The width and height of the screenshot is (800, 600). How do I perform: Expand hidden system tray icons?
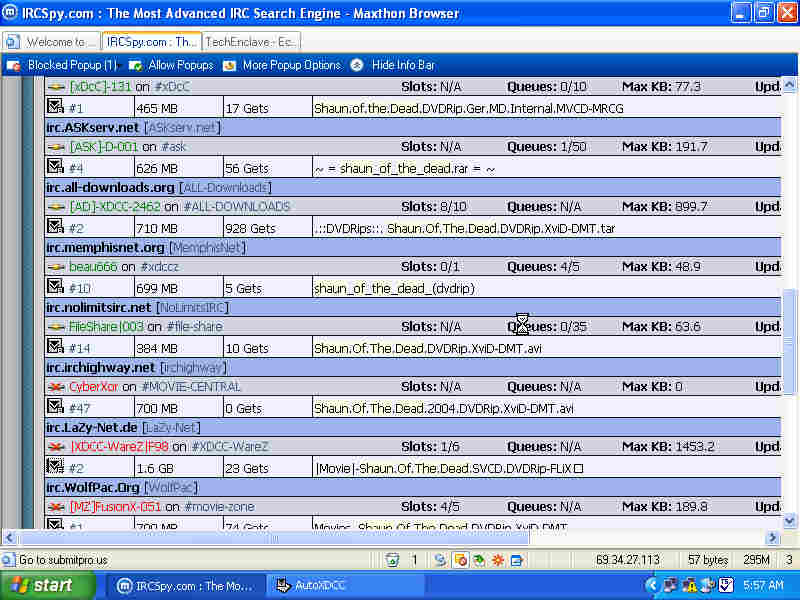[x=653, y=585]
